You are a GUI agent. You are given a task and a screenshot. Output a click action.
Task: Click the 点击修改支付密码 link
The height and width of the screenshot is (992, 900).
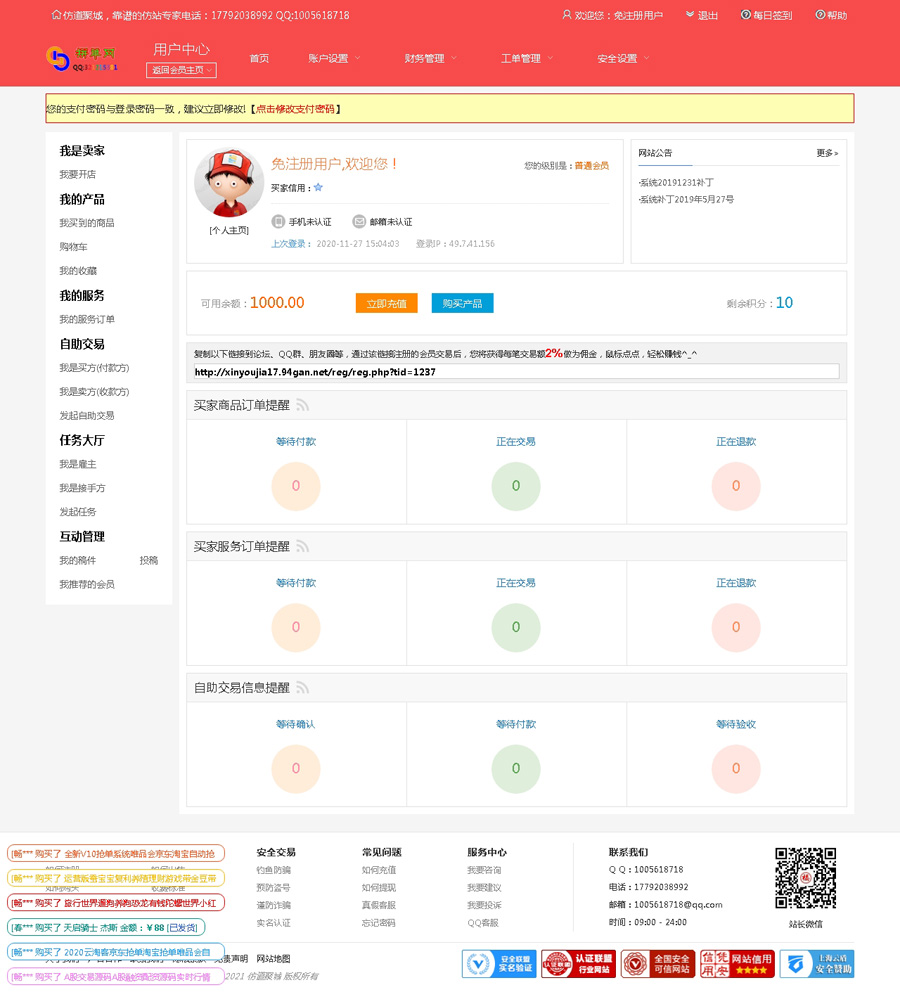click(x=295, y=108)
